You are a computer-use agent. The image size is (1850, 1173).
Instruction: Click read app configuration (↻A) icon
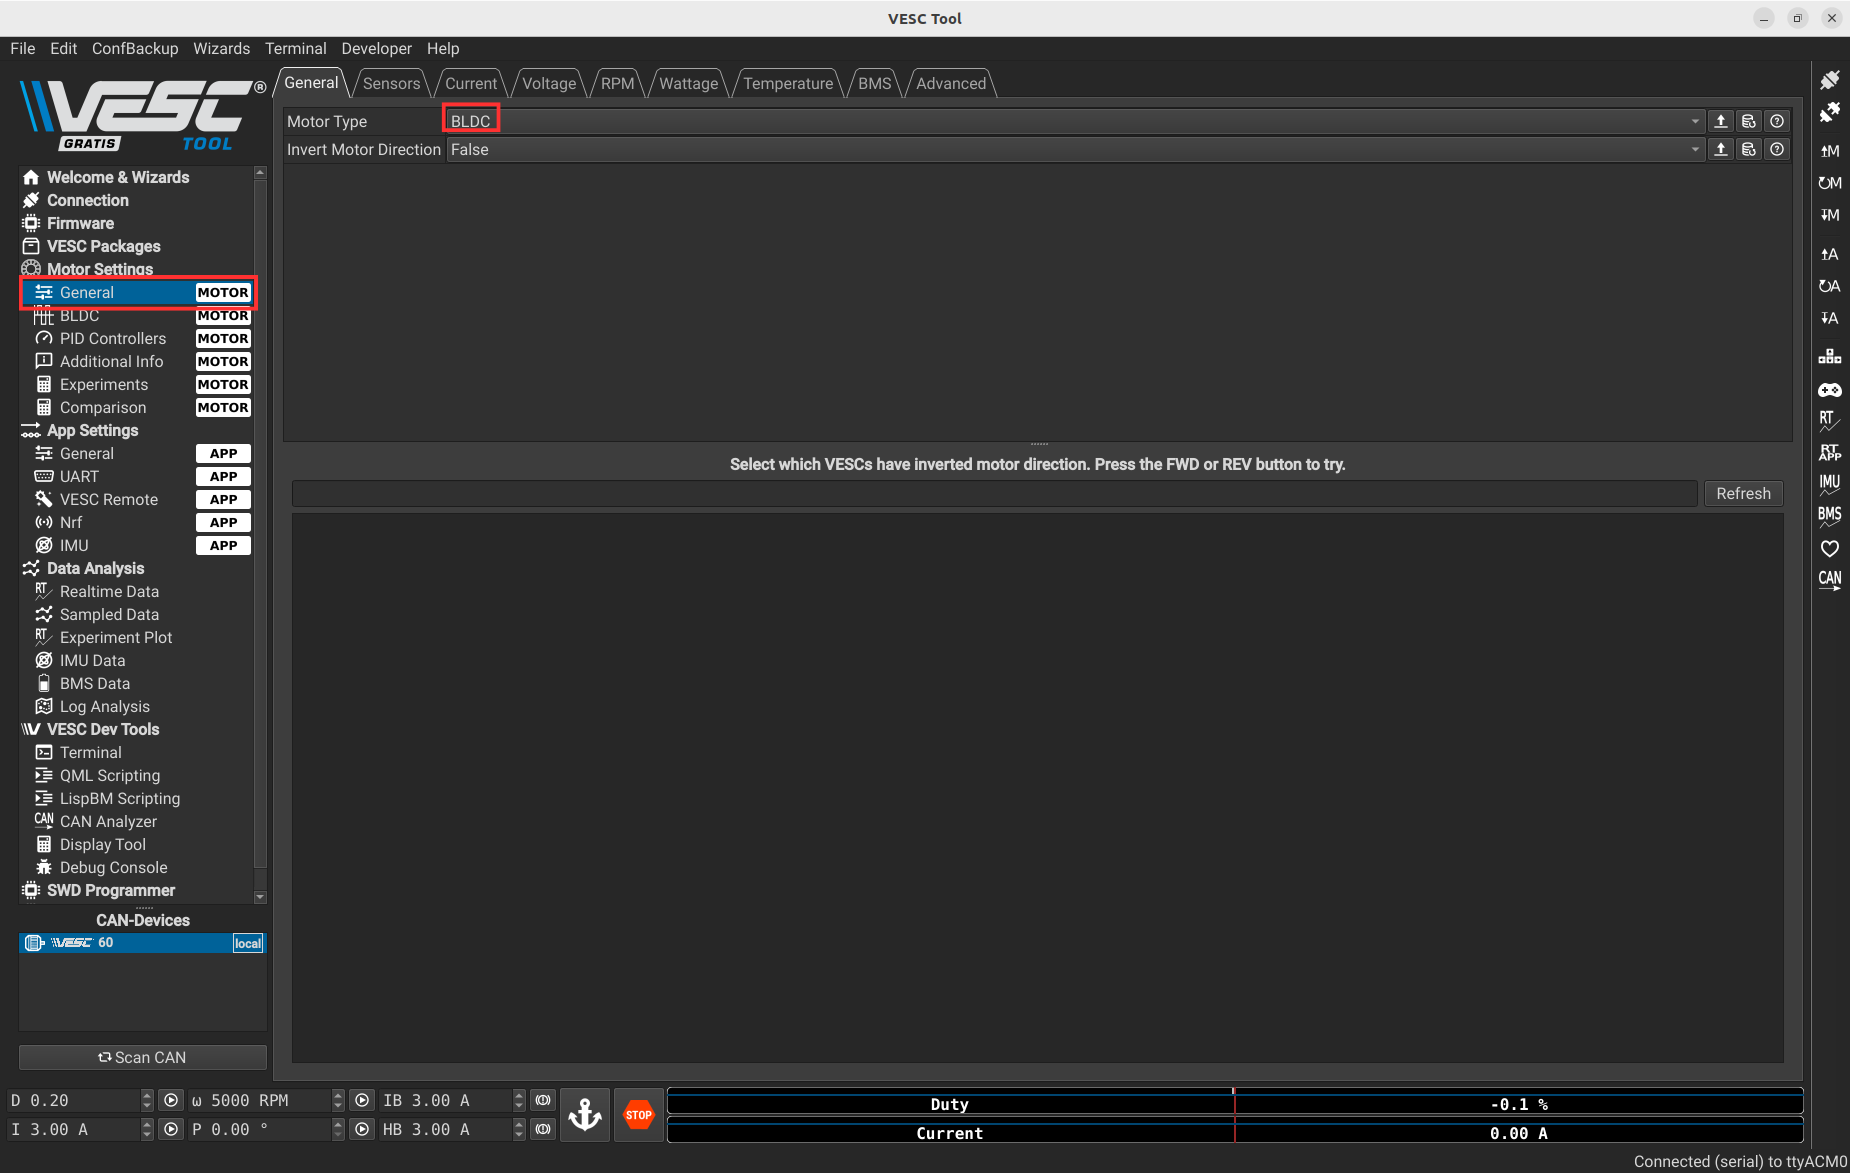(x=1829, y=286)
